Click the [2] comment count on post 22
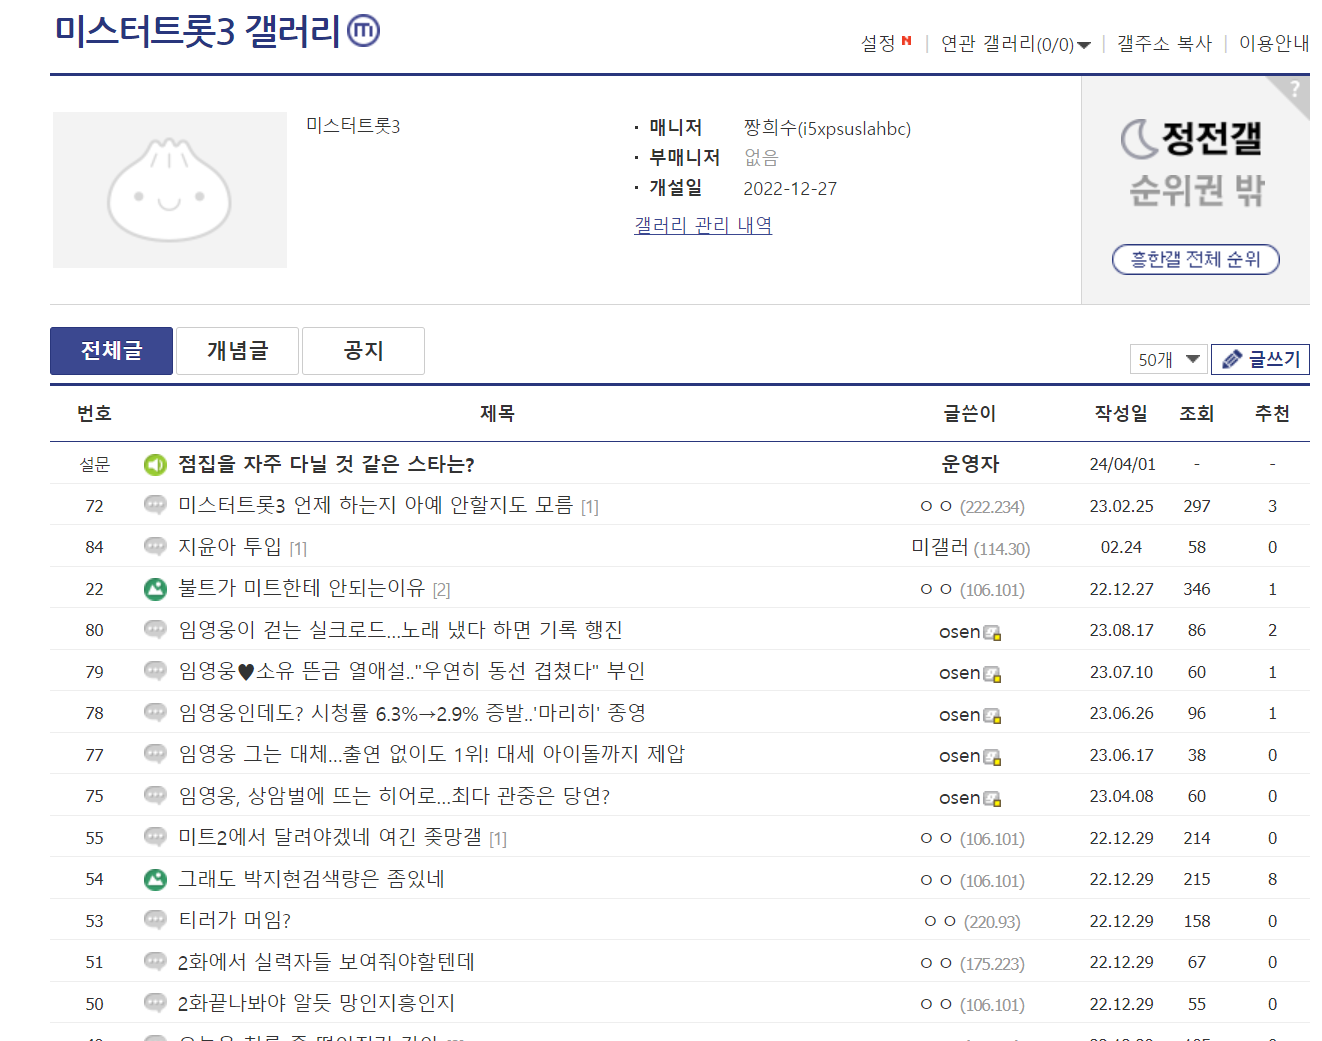 tap(441, 590)
